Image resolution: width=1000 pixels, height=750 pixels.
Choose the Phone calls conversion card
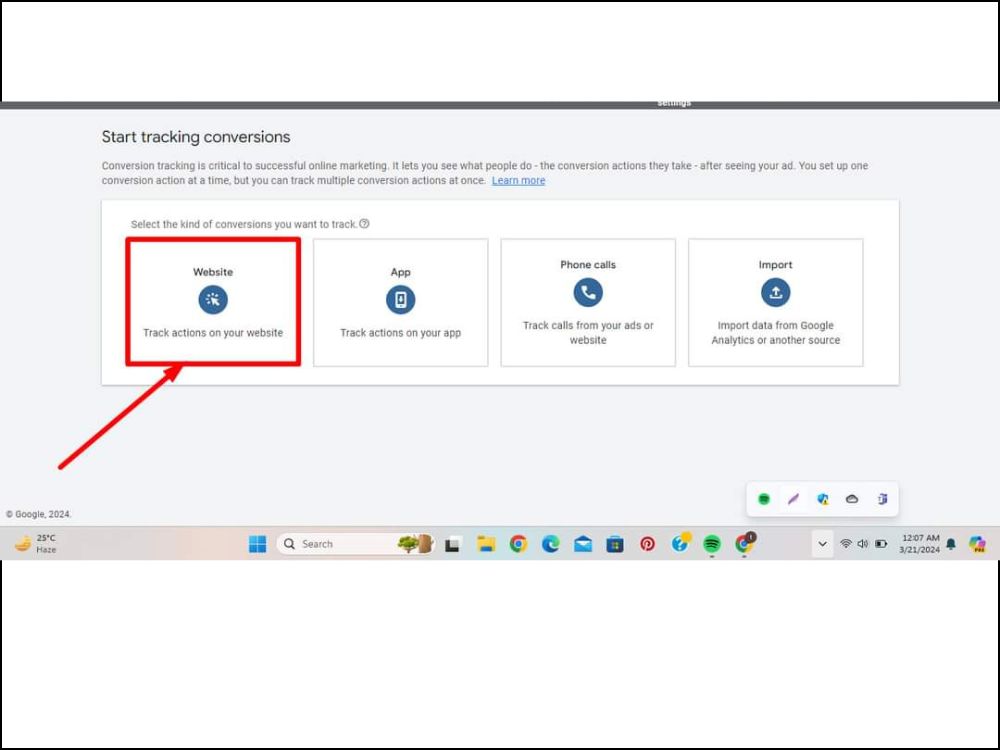pos(588,302)
